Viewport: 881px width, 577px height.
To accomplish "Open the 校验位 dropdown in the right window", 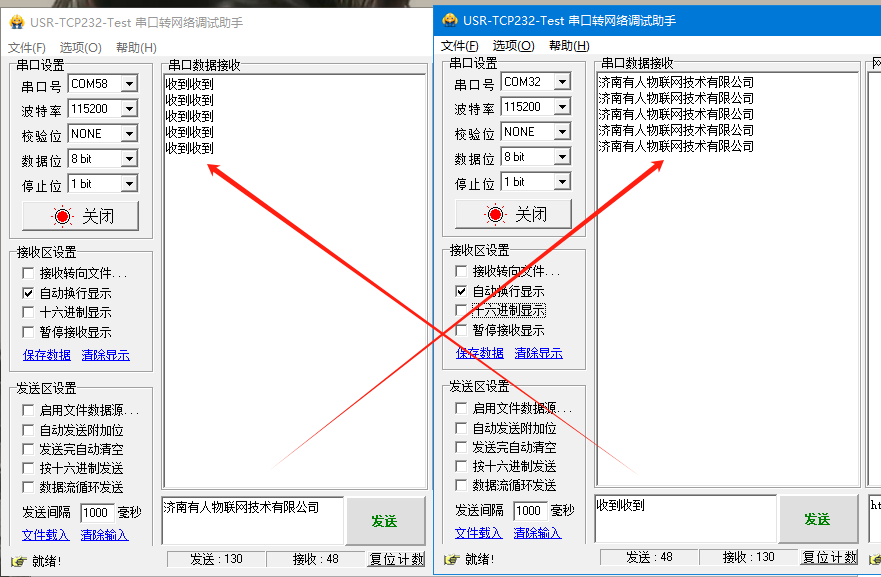I will (561, 132).
